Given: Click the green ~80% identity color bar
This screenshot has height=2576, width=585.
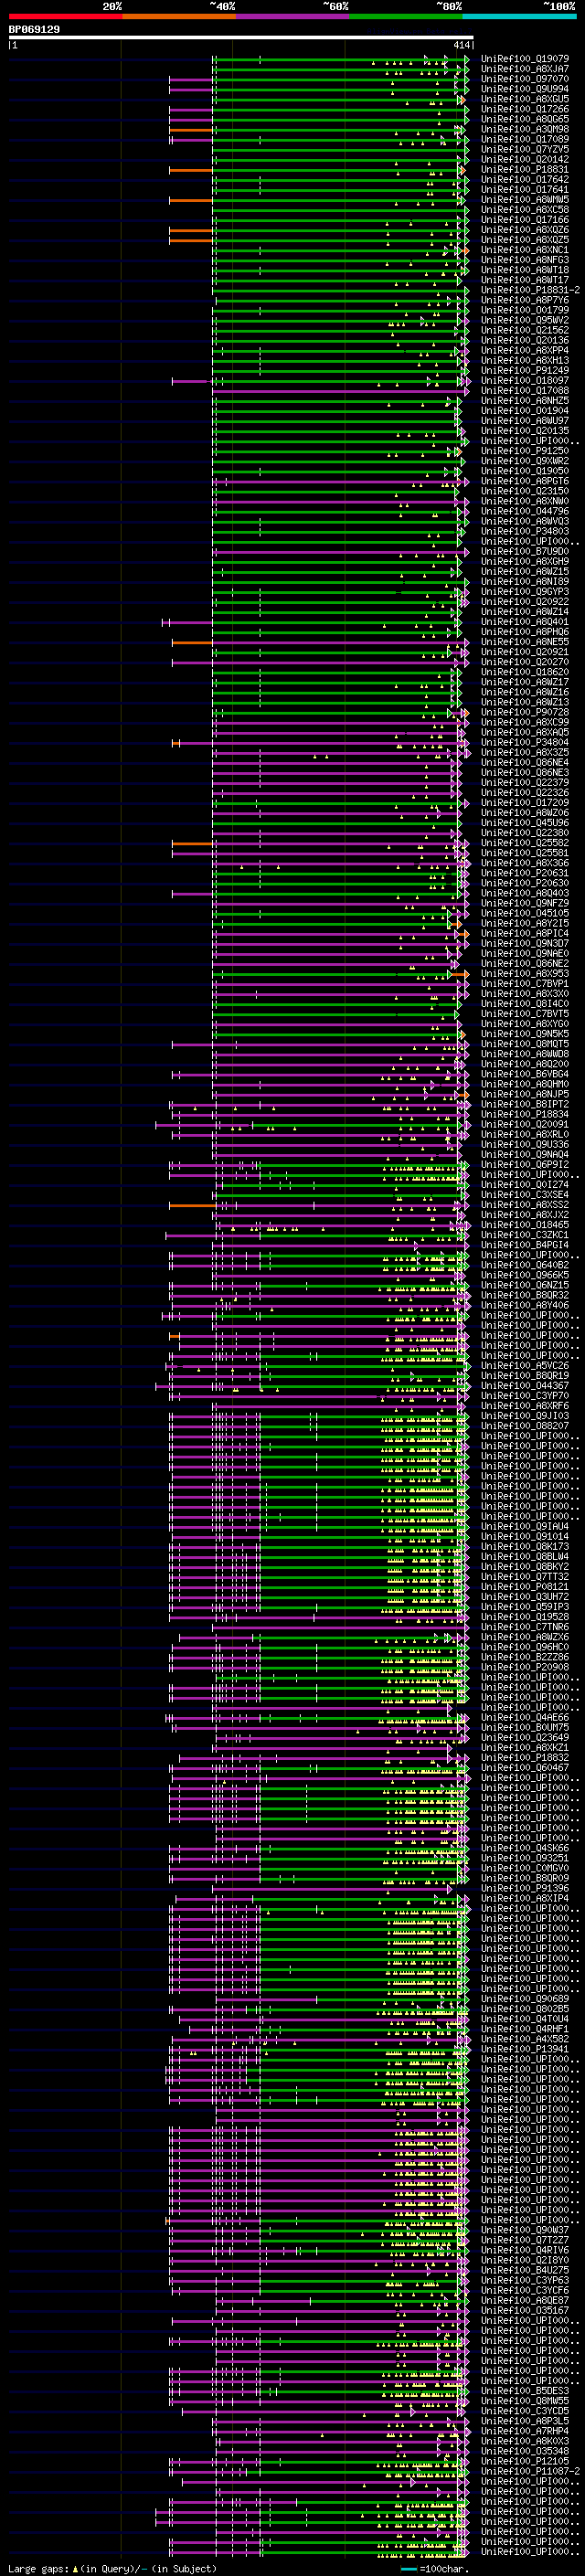Looking at the screenshot, I should [406, 16].
